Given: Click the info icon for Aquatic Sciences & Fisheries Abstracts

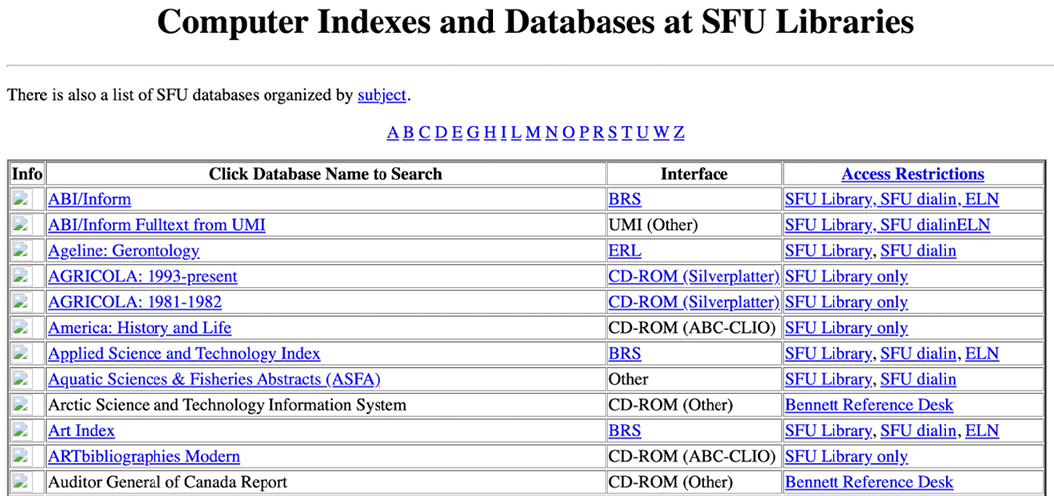Looking at the screenshot, I should [22, 379].
